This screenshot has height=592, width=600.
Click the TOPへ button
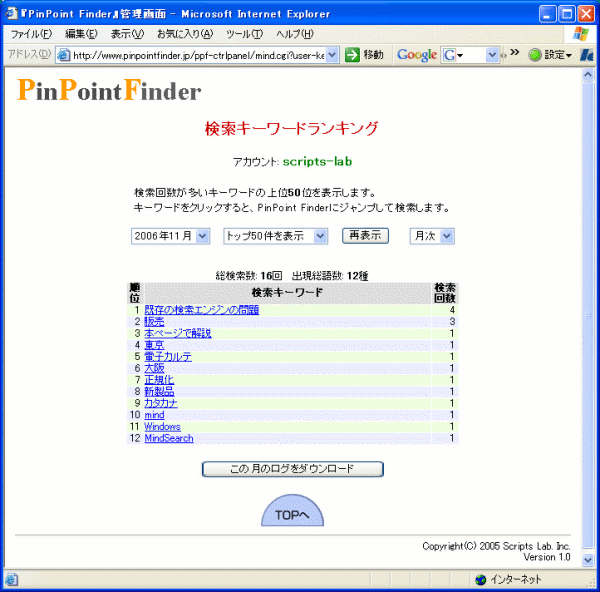292,512
